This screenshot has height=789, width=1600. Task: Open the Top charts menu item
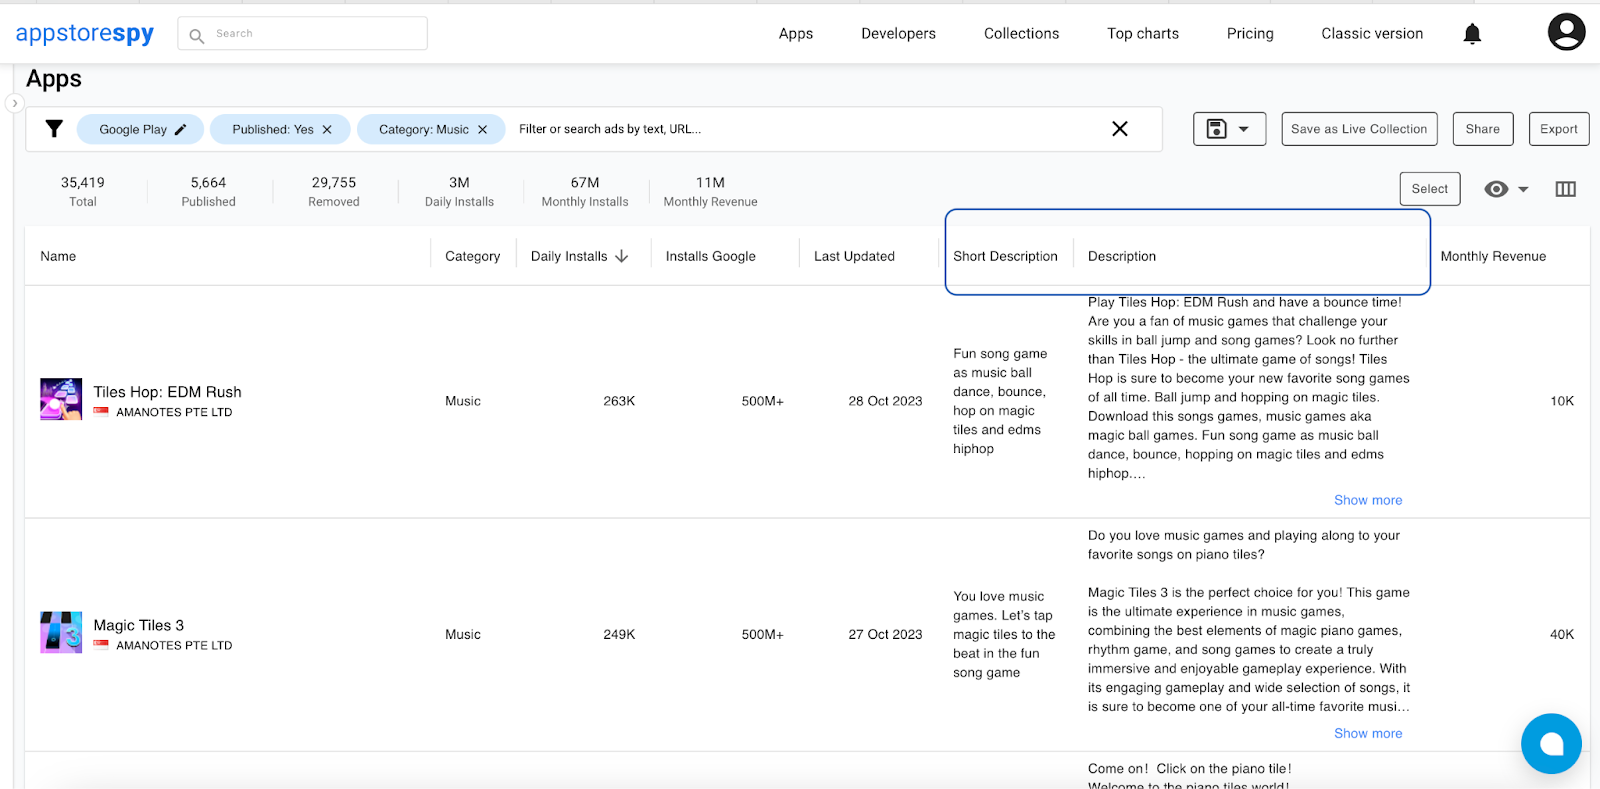[x=1143, y=33]
